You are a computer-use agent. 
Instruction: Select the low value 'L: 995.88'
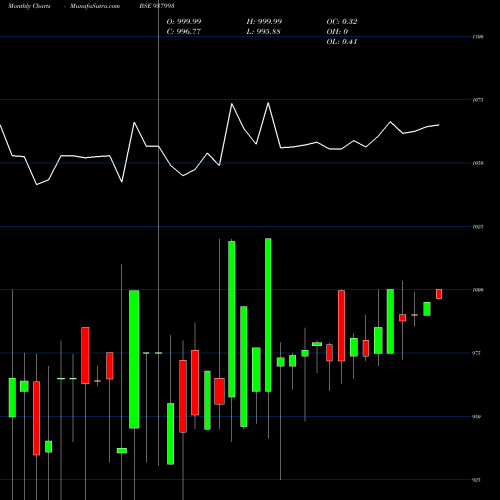263,31
